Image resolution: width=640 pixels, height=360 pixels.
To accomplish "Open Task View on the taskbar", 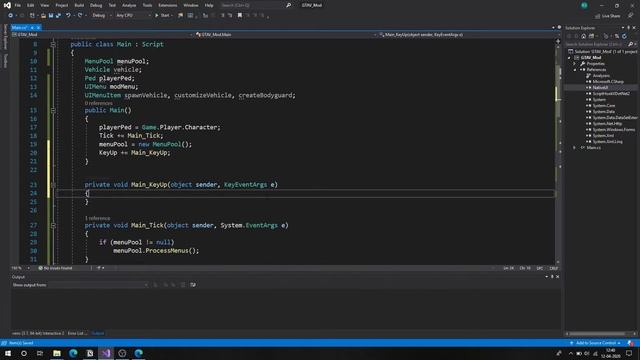I will 40,353.
